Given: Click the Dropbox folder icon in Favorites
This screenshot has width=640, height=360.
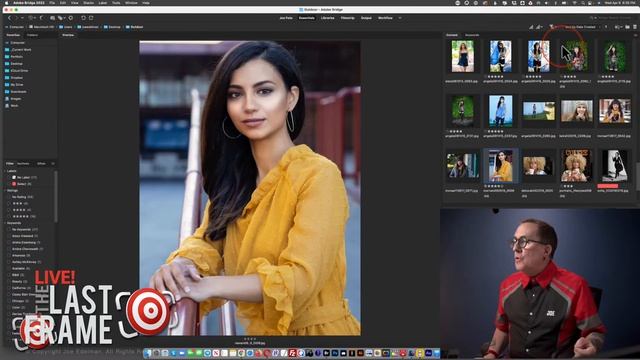Looking at the screenshot, I should point(7,78).
